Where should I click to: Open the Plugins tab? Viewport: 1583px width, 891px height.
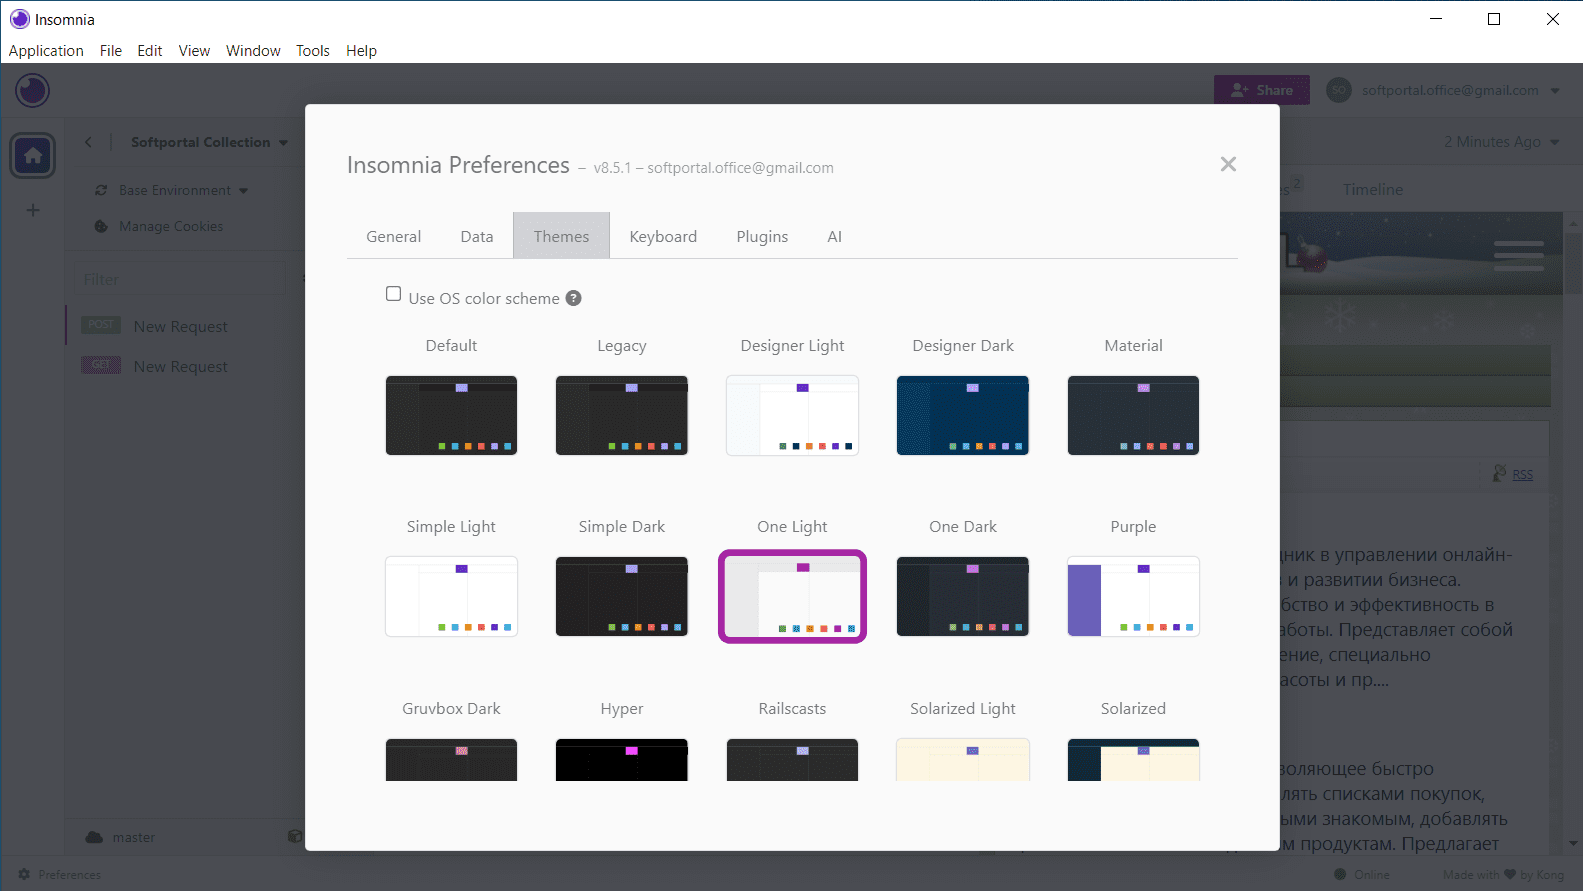[762, 237]
